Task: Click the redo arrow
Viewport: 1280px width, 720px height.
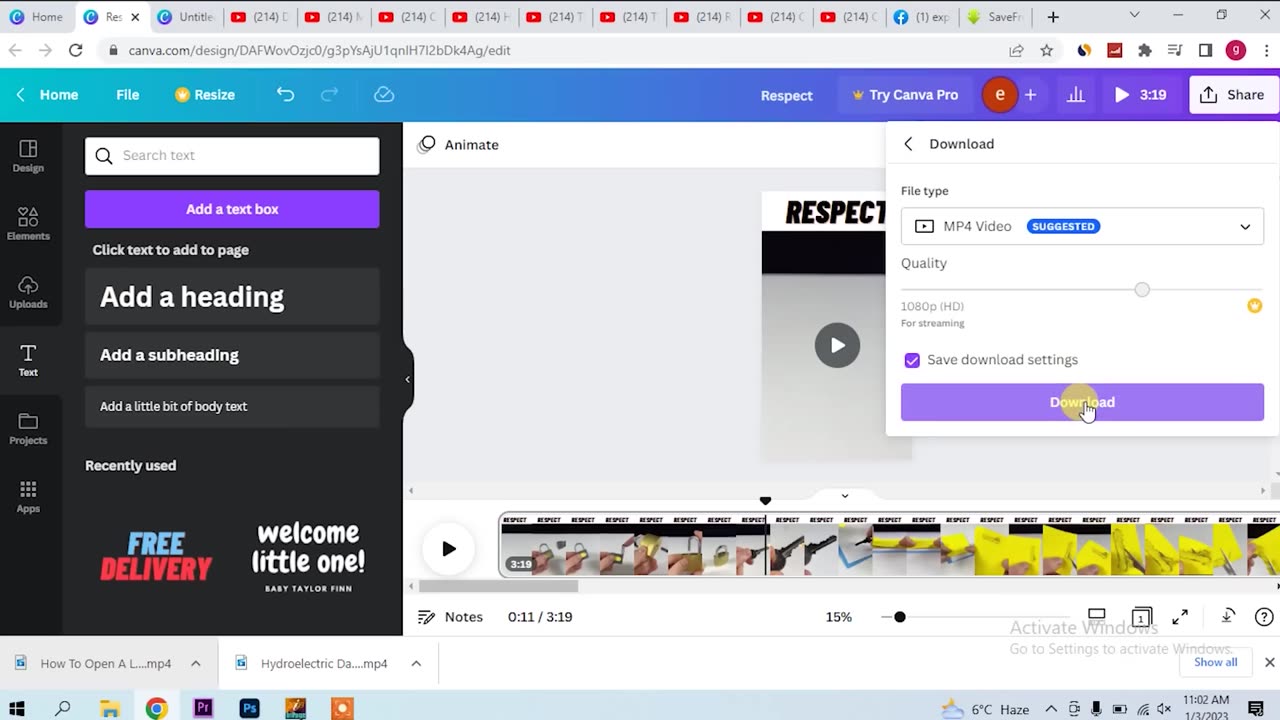Action: coord(329,94)
